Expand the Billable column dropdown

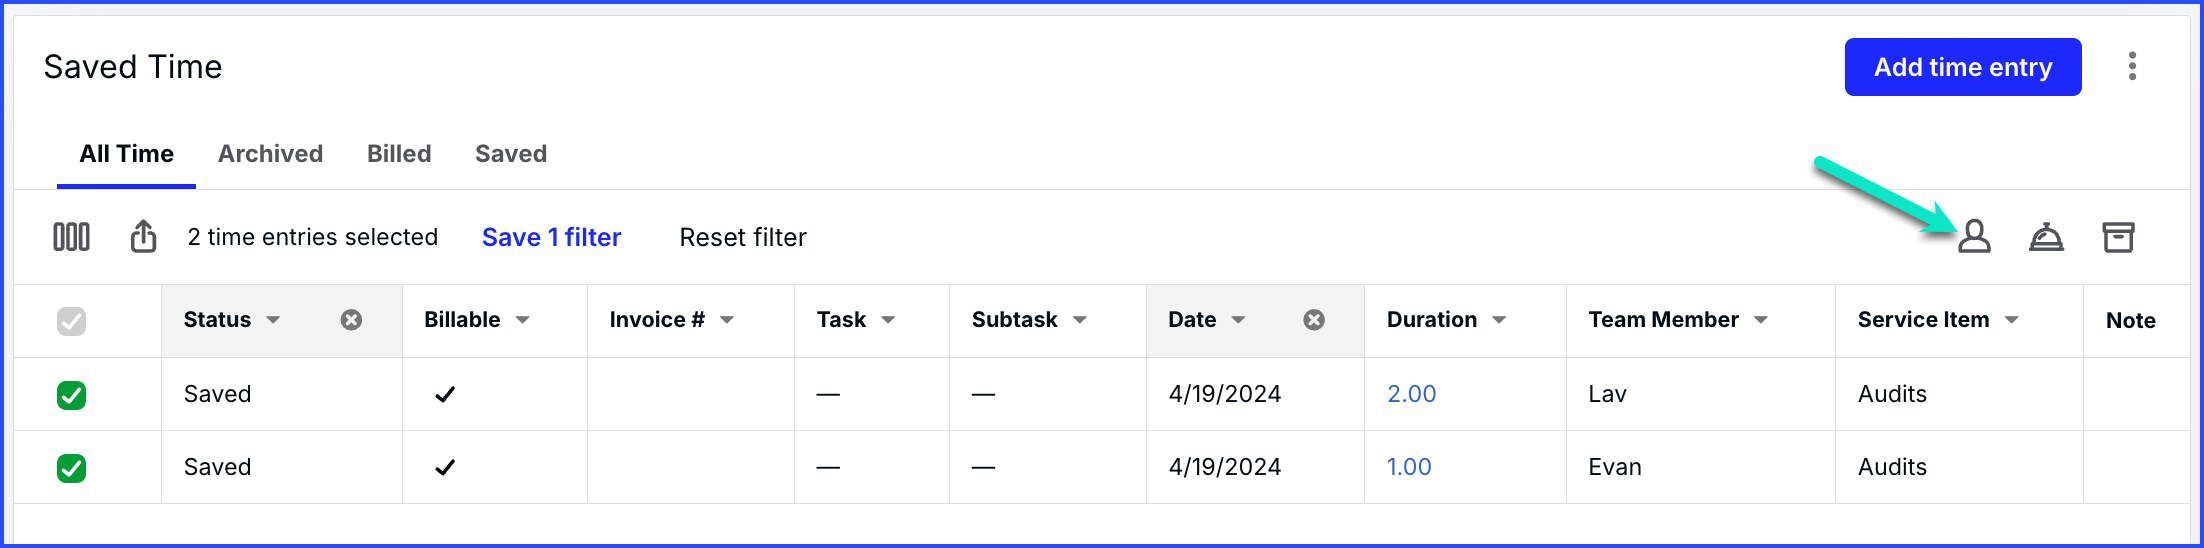click(523, 320)
